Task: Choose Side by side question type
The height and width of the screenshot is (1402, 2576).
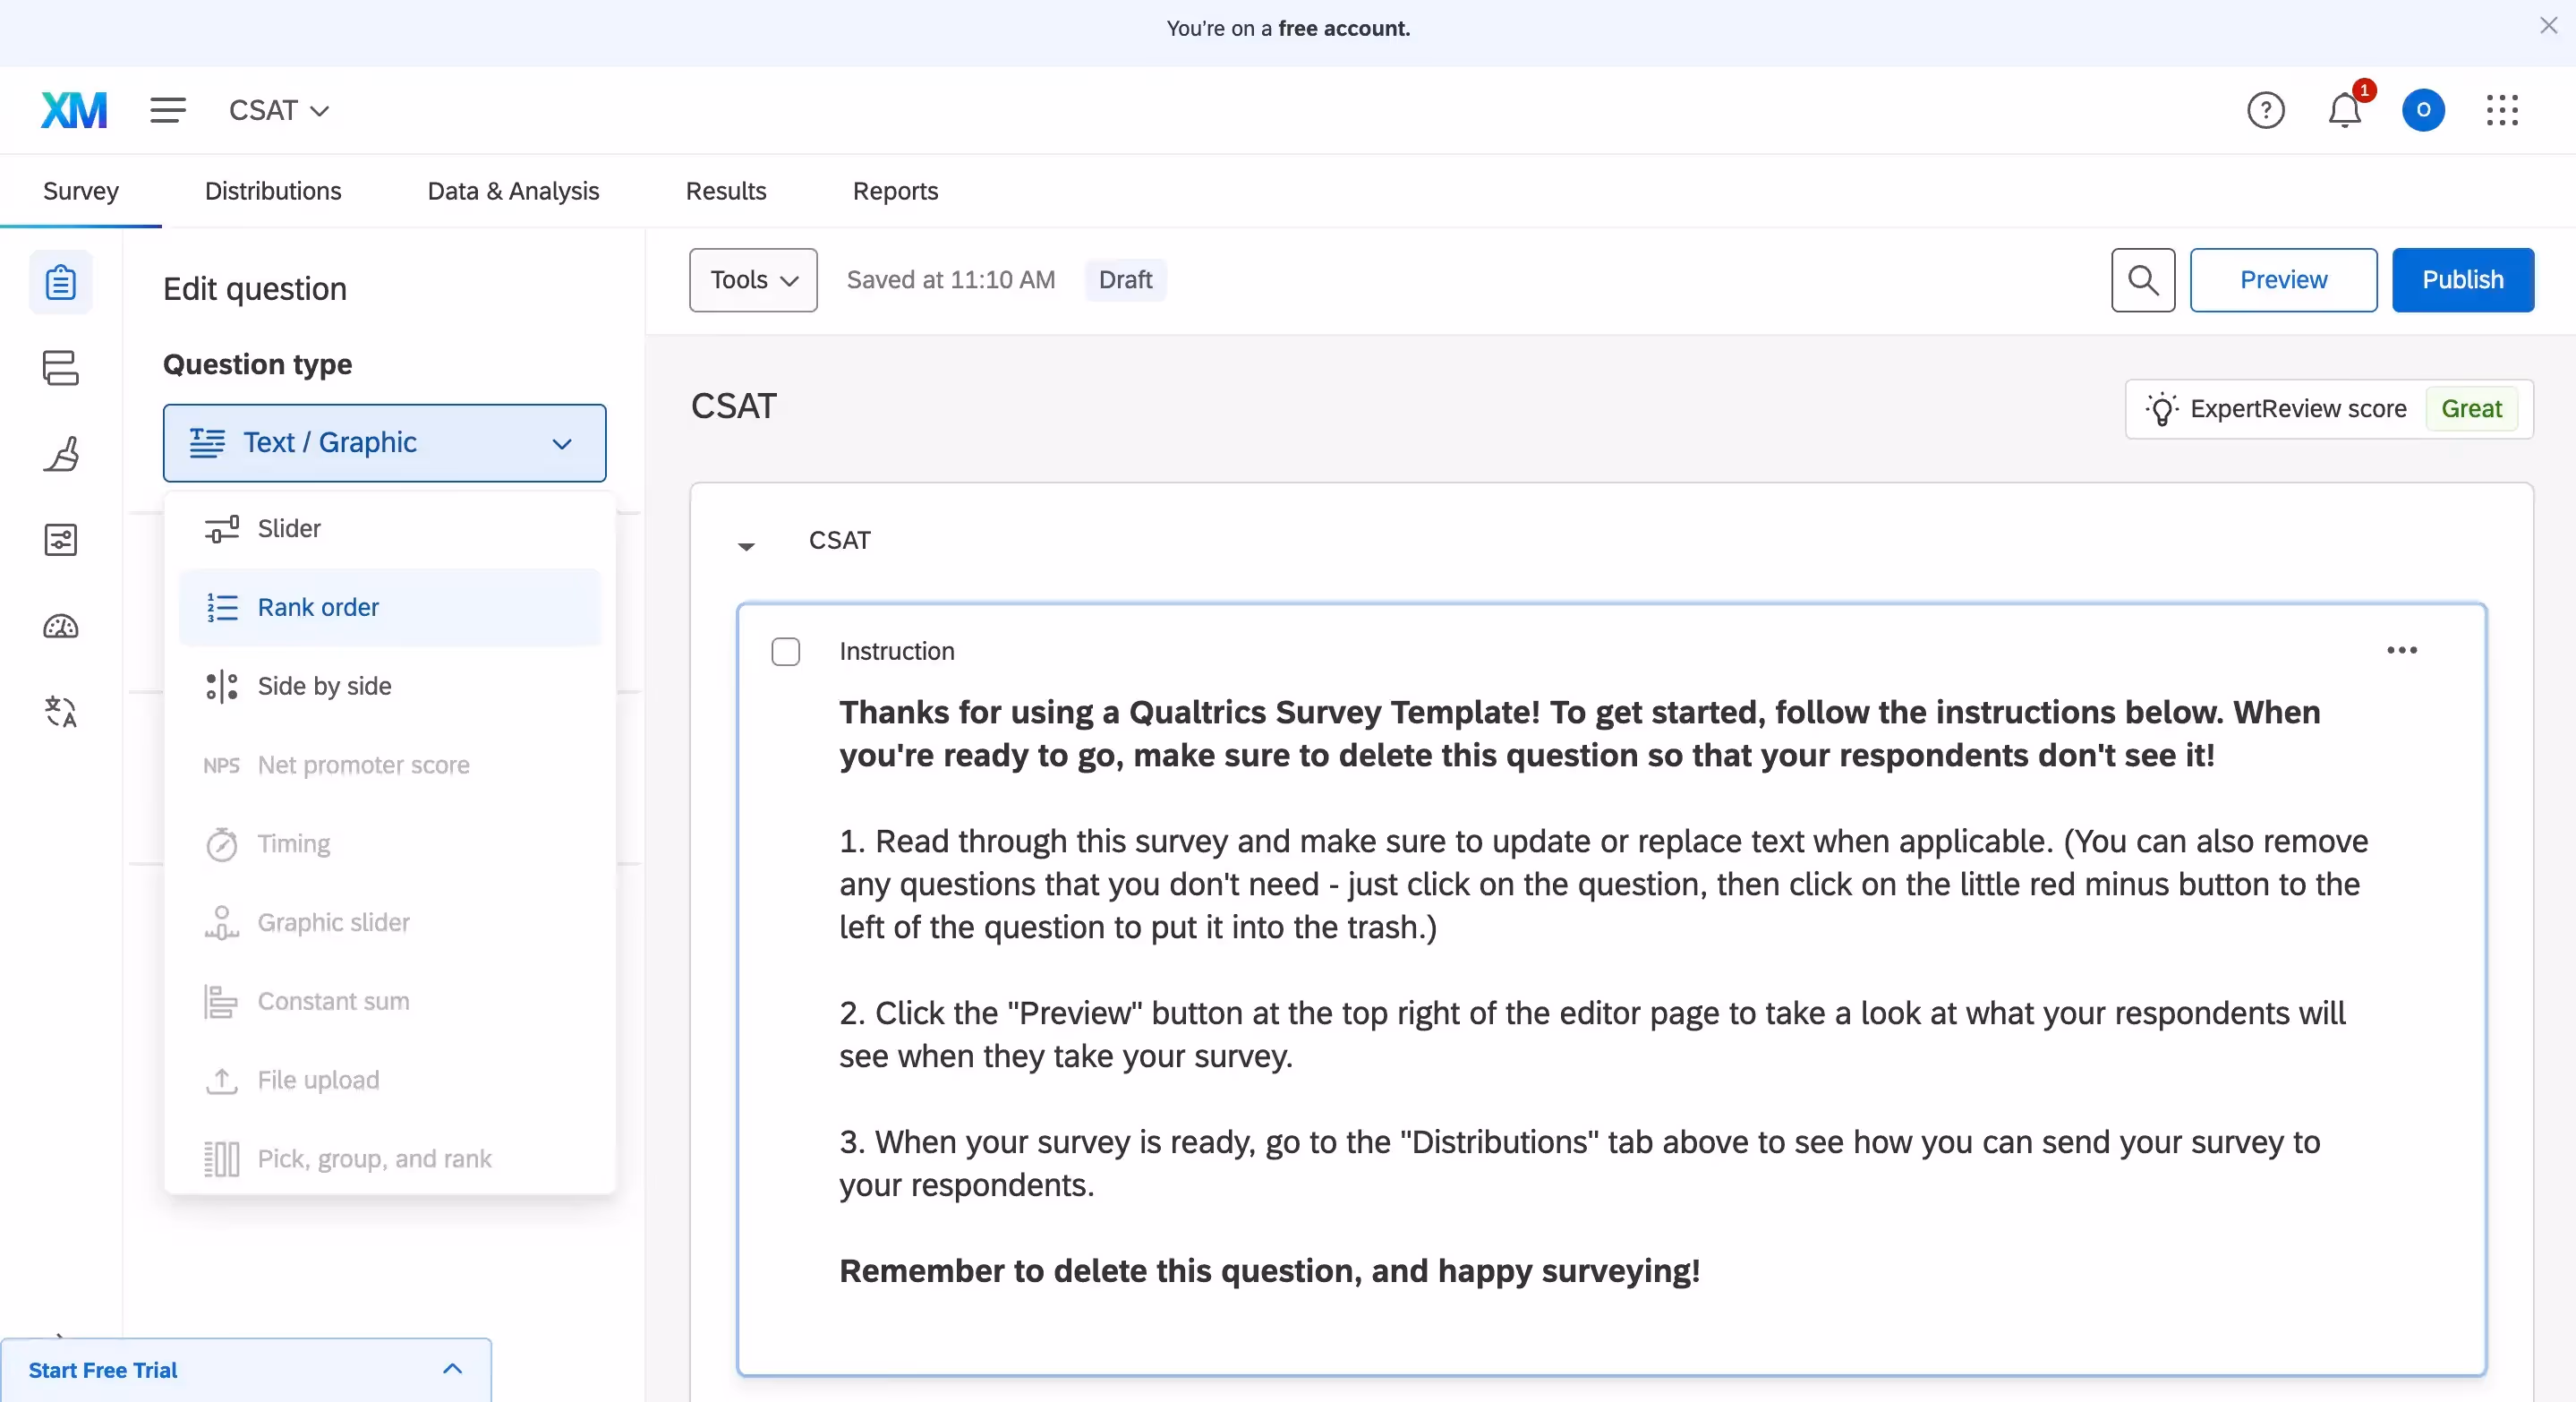Action: coord(390,687)
